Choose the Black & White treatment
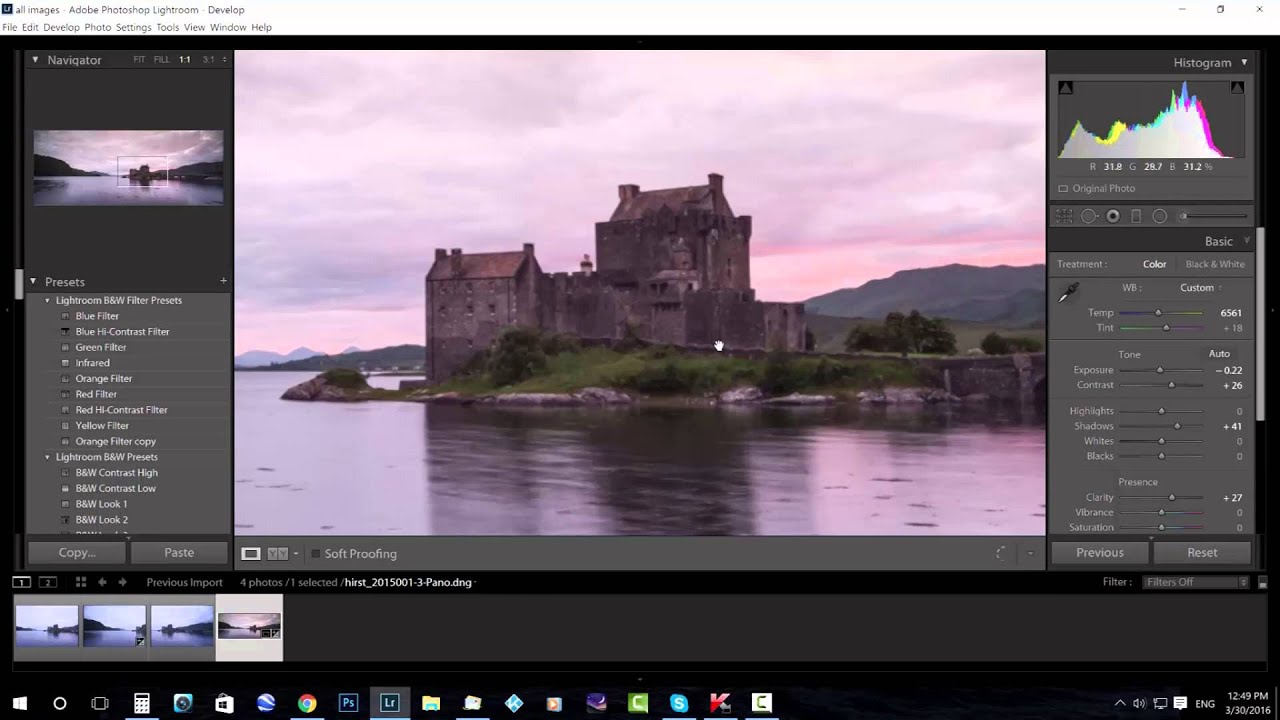The width and height of the screenshot is (1280, 720). [1215, 264]
